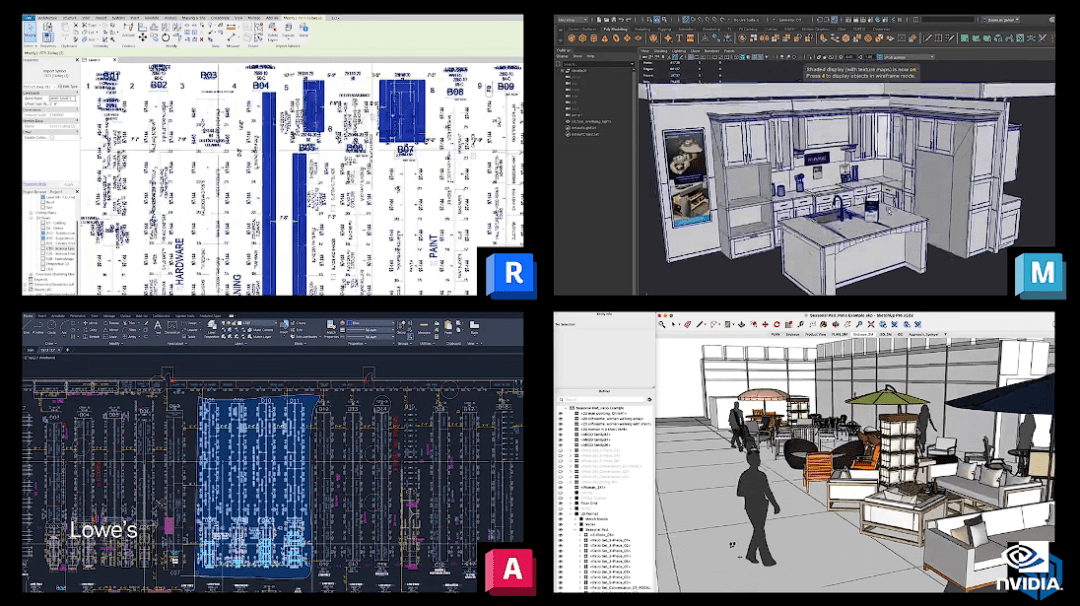Viewport: 1080px width, 606px height.
Task: Click the Query import tool in Revit
Action: [x=303, y=29]
